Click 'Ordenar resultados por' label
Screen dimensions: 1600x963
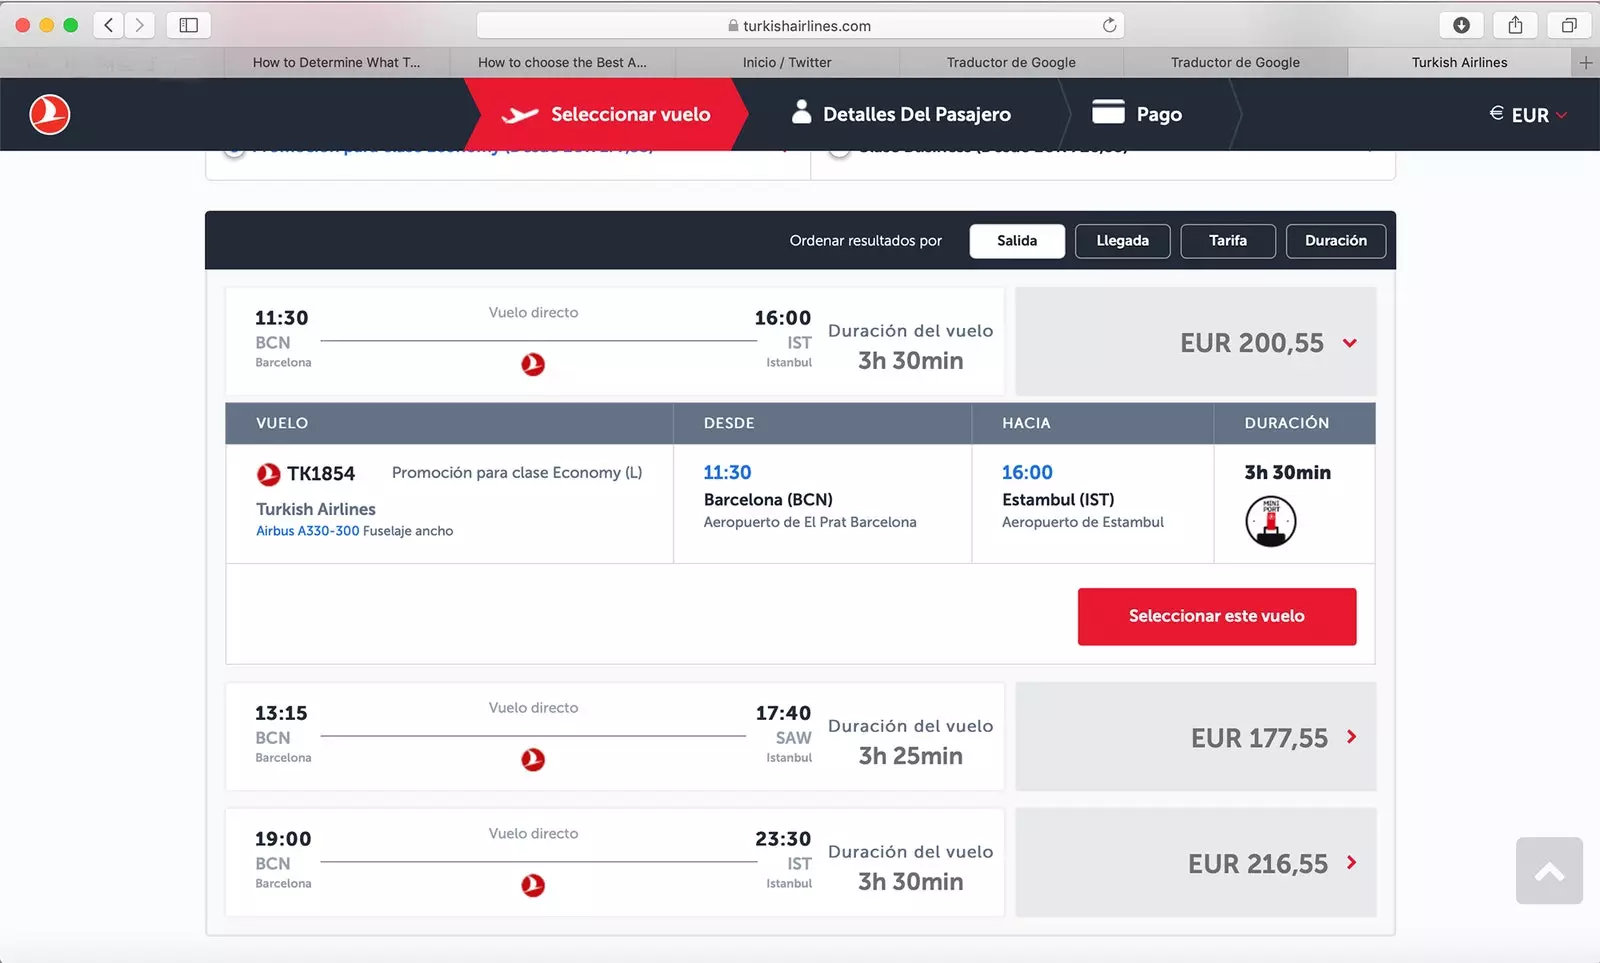pyautogui.click(x=866, y=241)
